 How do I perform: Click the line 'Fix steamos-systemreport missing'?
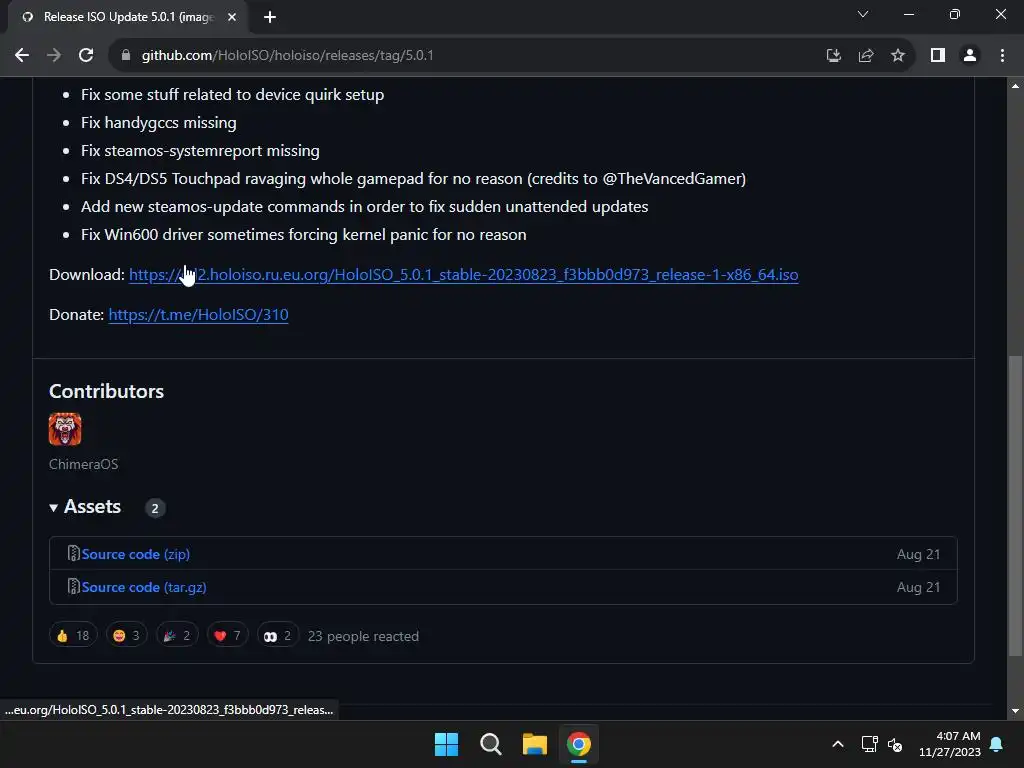point(200,151)
